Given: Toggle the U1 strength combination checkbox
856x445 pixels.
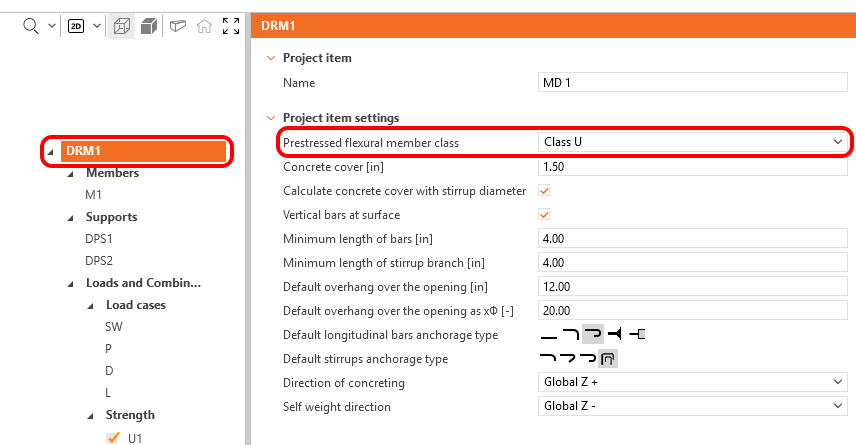Looking at the screenshot, I should (113, 437).
